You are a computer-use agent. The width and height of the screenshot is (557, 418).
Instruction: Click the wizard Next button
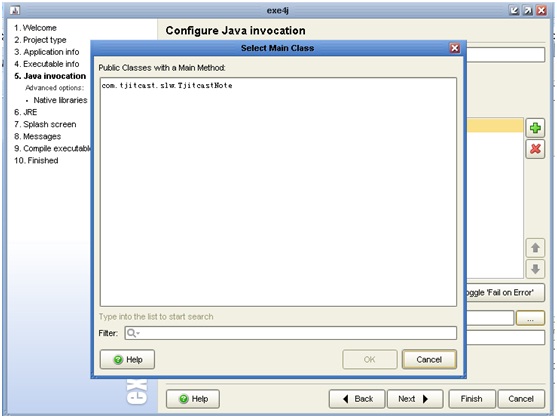point(415,399)
